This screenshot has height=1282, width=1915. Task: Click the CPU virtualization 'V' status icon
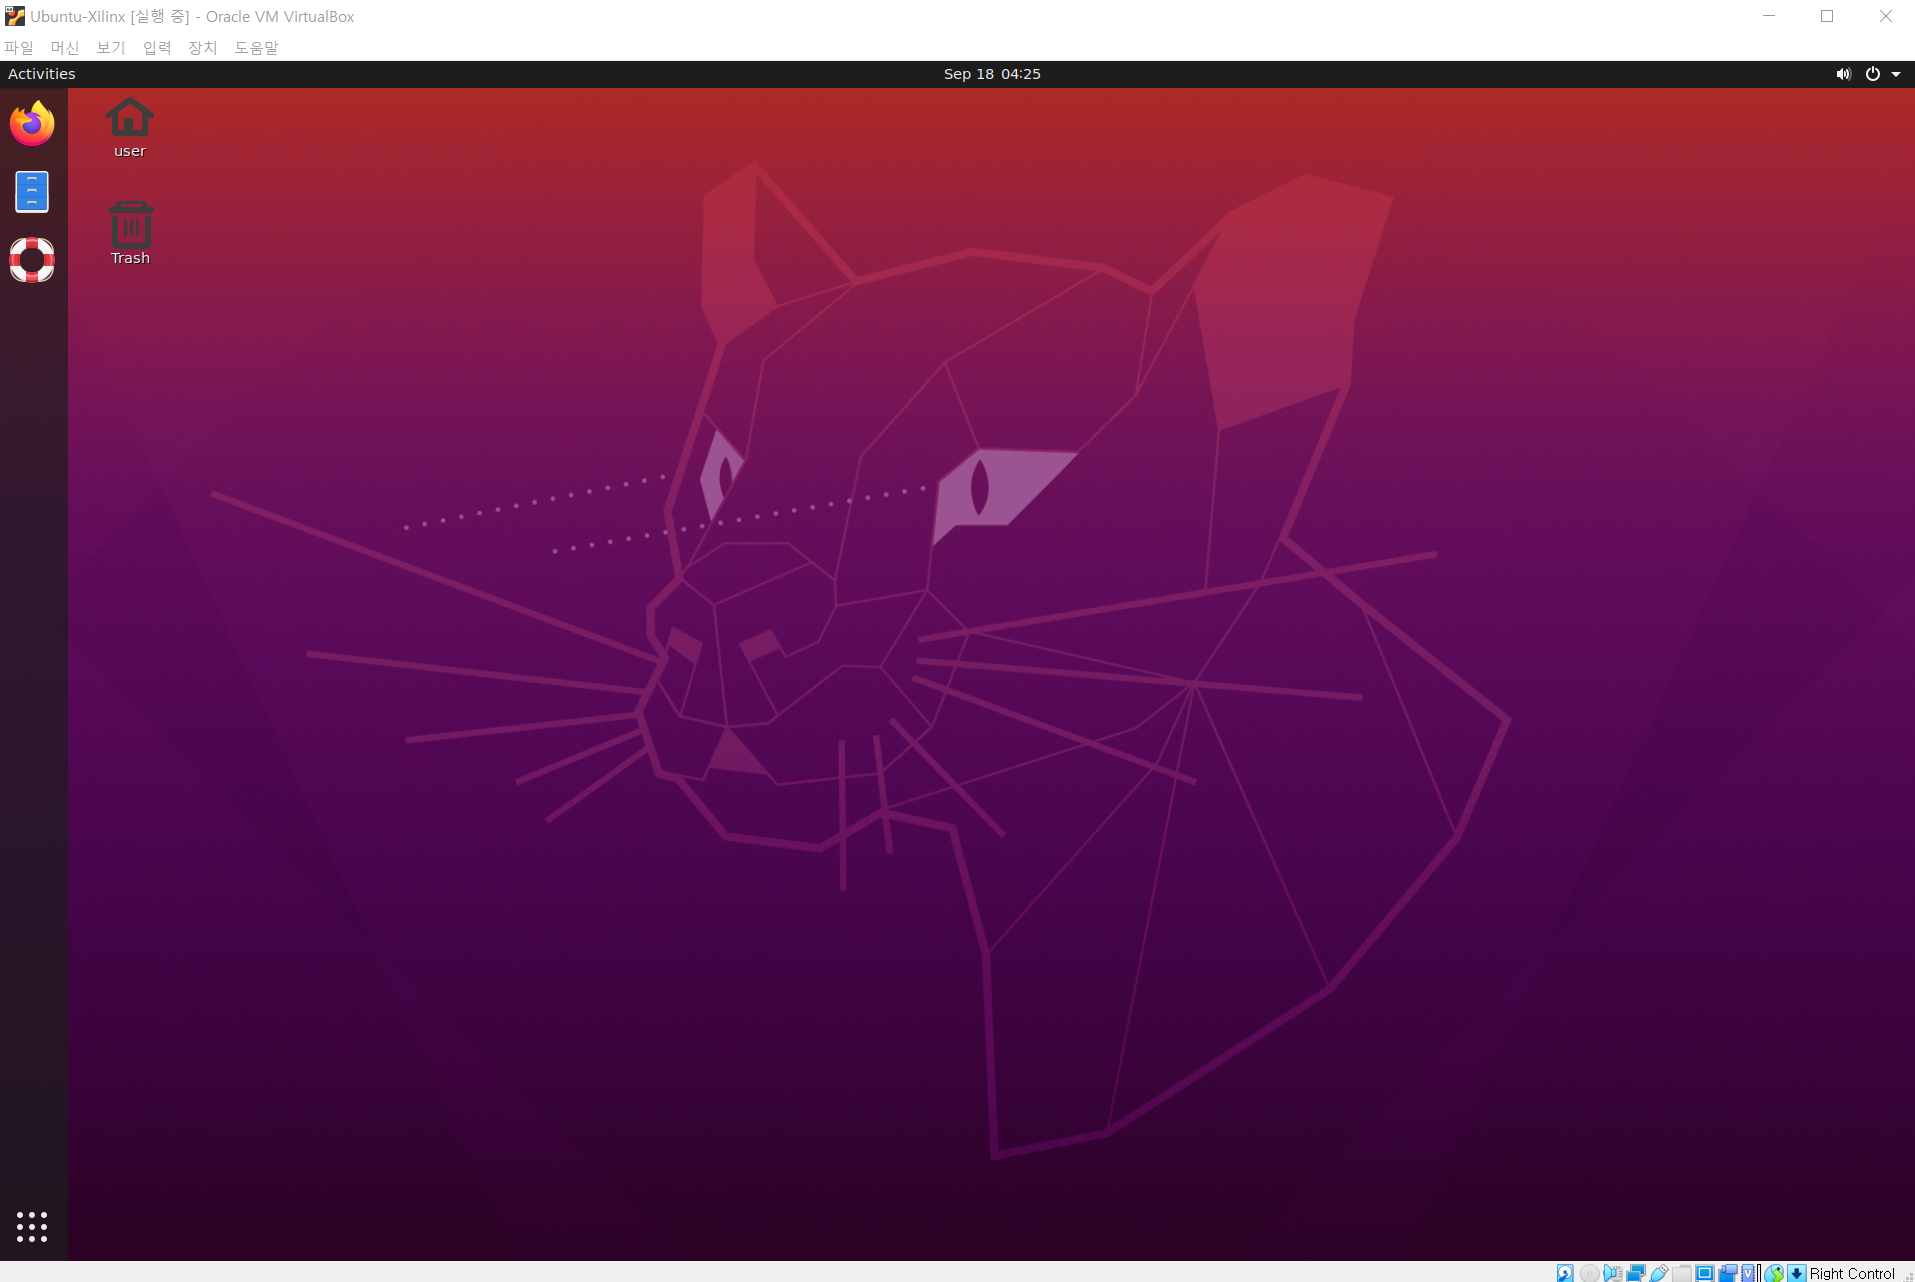tap(1748, 1273)
